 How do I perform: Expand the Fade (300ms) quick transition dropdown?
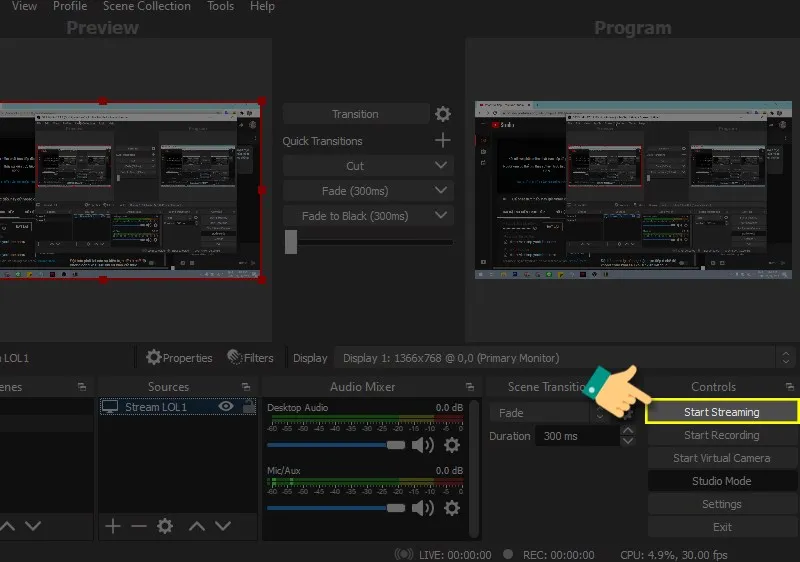pos(442,190)
